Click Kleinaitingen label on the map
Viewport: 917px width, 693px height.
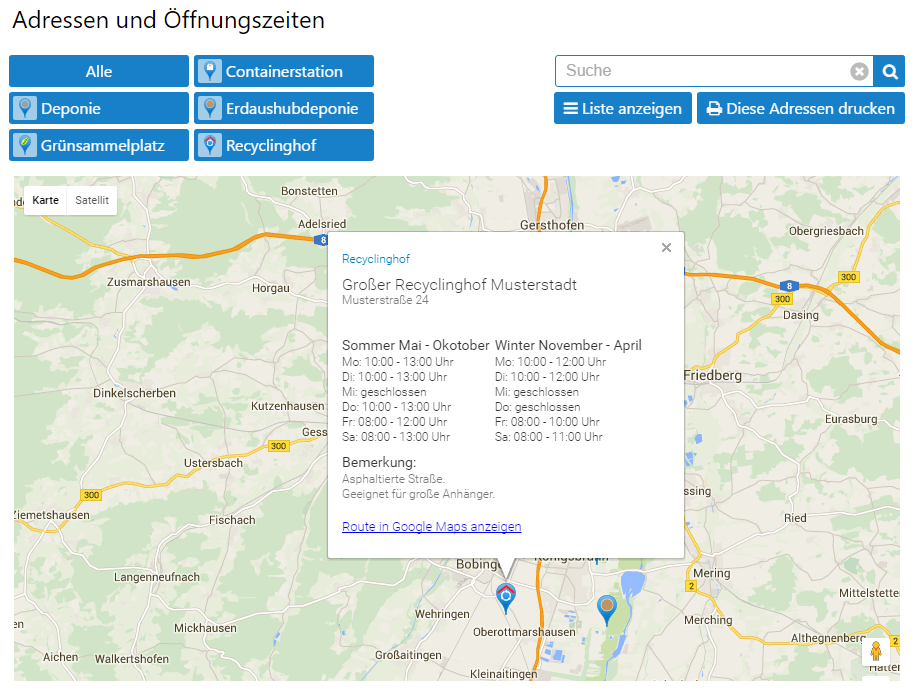point(504,674)
